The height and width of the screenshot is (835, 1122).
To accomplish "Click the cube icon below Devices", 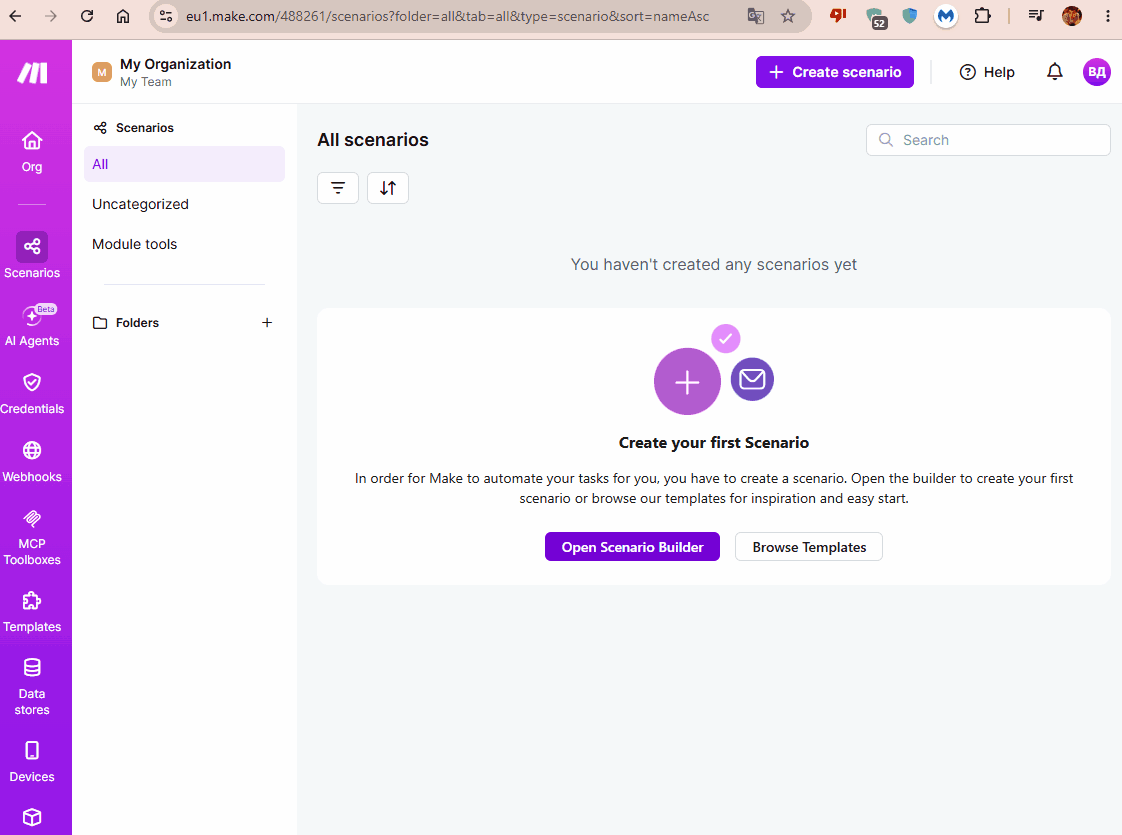I will (x=32, y=817).
